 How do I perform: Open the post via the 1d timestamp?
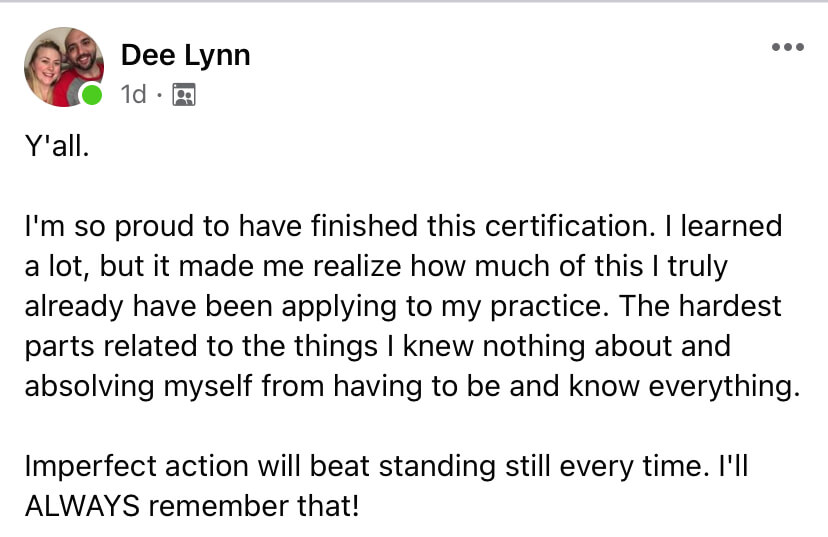click(x=133, y=95)
